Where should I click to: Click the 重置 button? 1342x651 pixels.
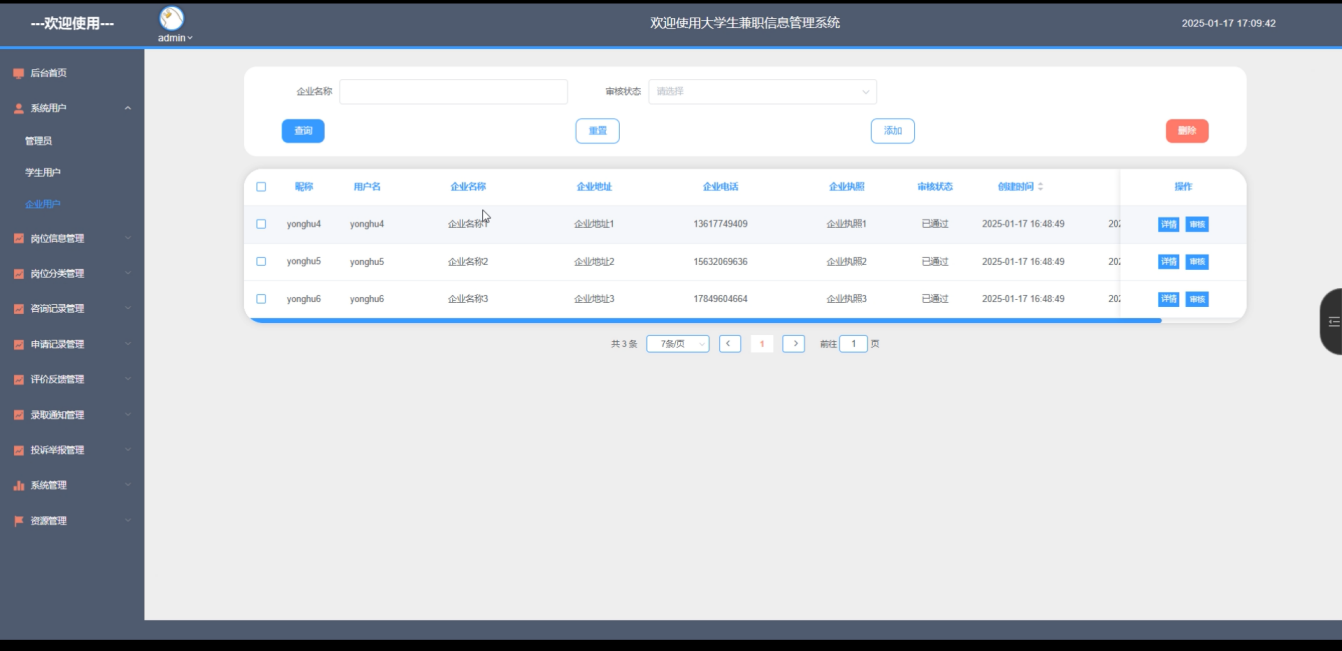point(597,131)
